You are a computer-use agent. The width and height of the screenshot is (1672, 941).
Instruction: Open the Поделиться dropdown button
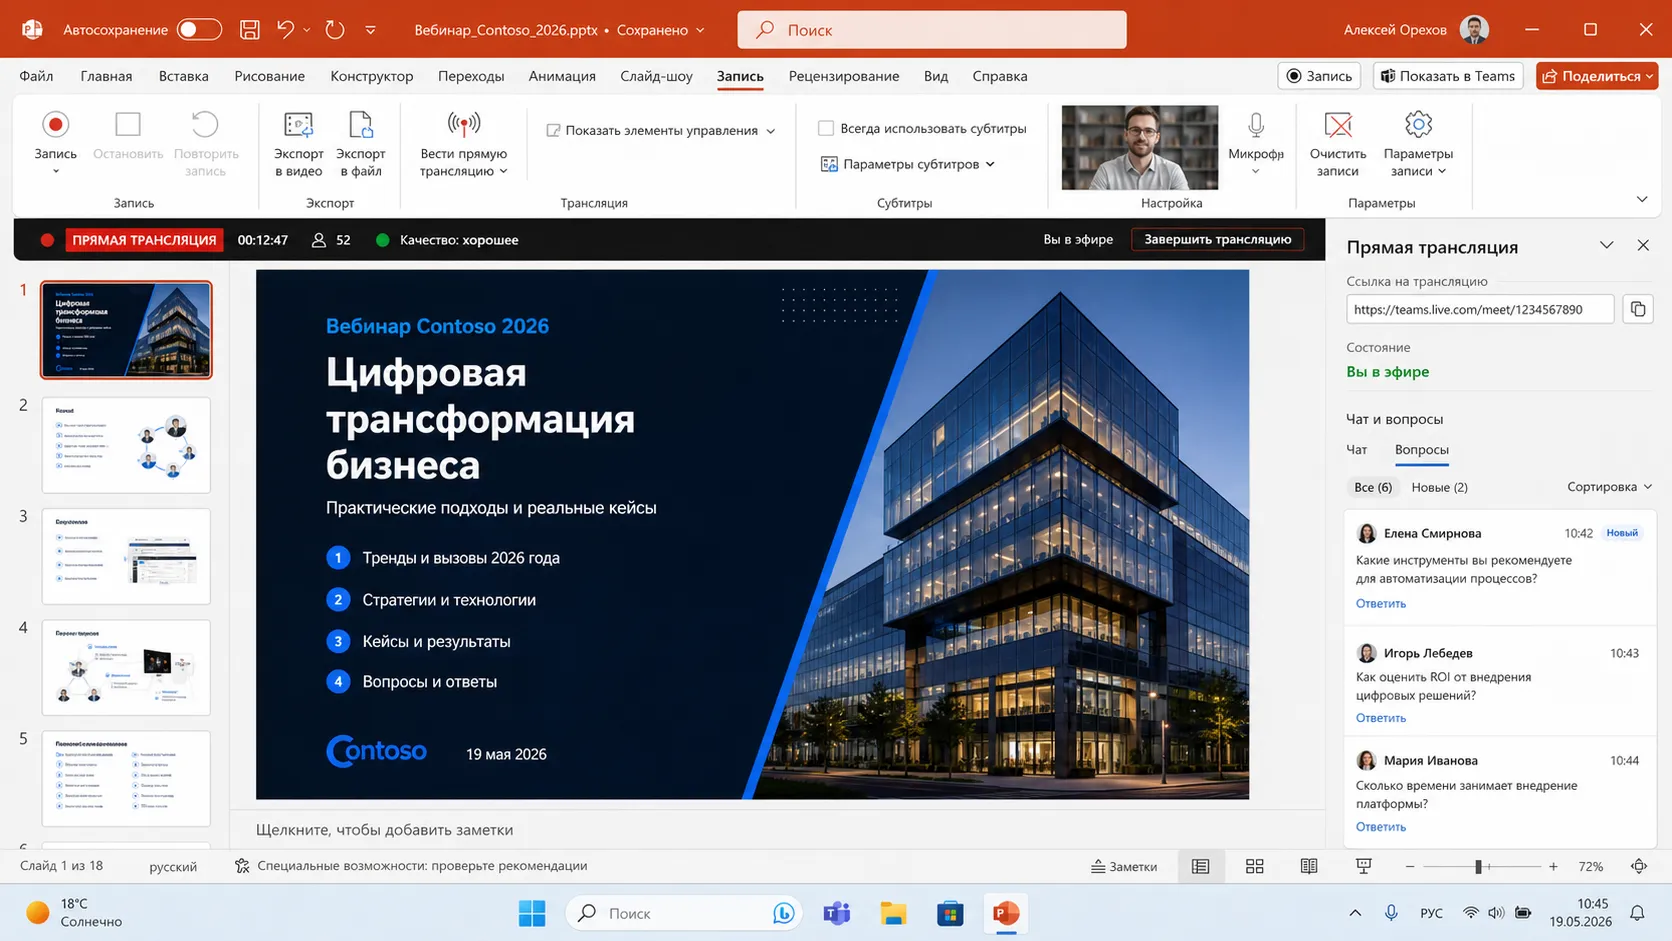point(1597,76)
